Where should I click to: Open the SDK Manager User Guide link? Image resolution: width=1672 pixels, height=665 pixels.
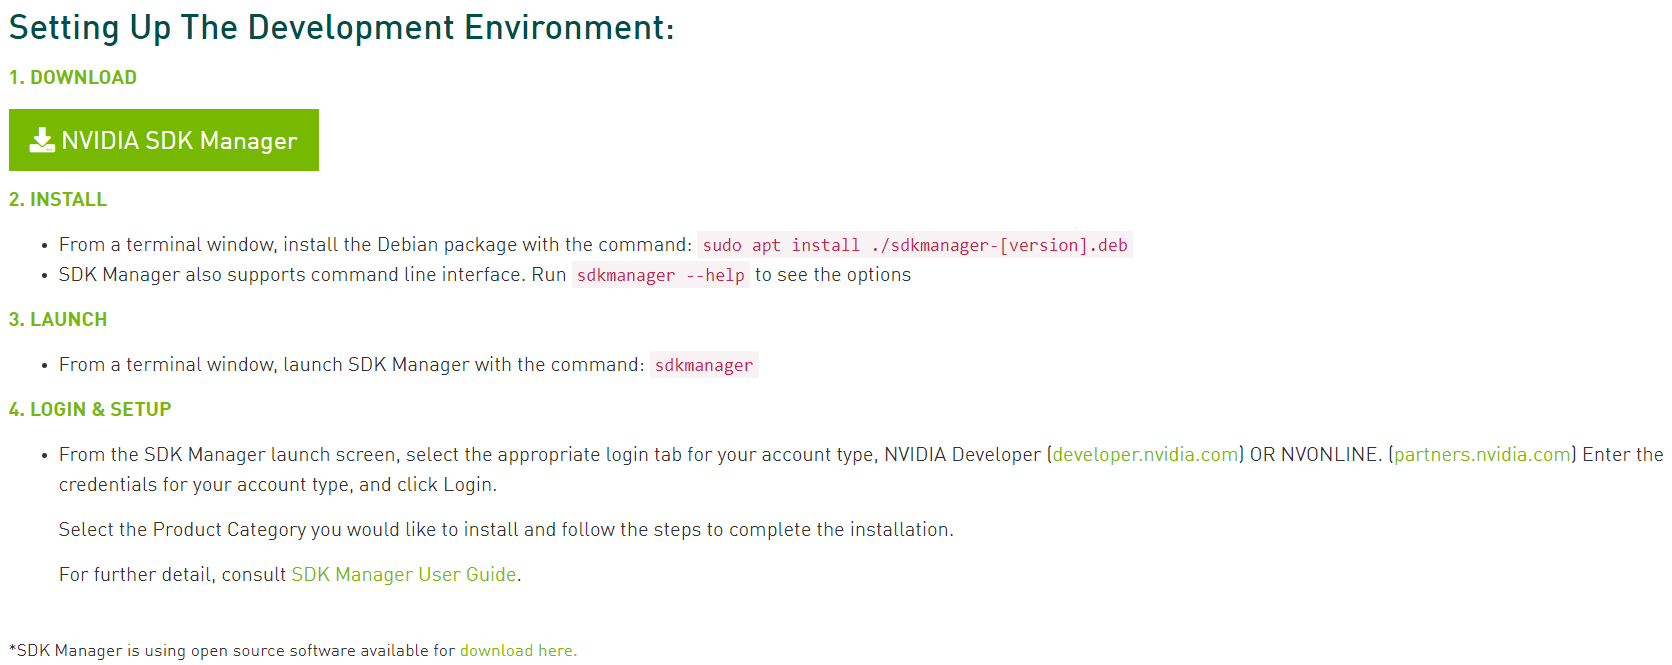[404, 574]
